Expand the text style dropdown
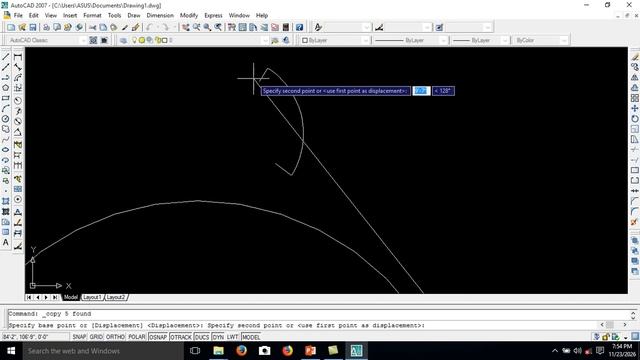The width and height of the screenshot is (640, 360). click(367, 27)
